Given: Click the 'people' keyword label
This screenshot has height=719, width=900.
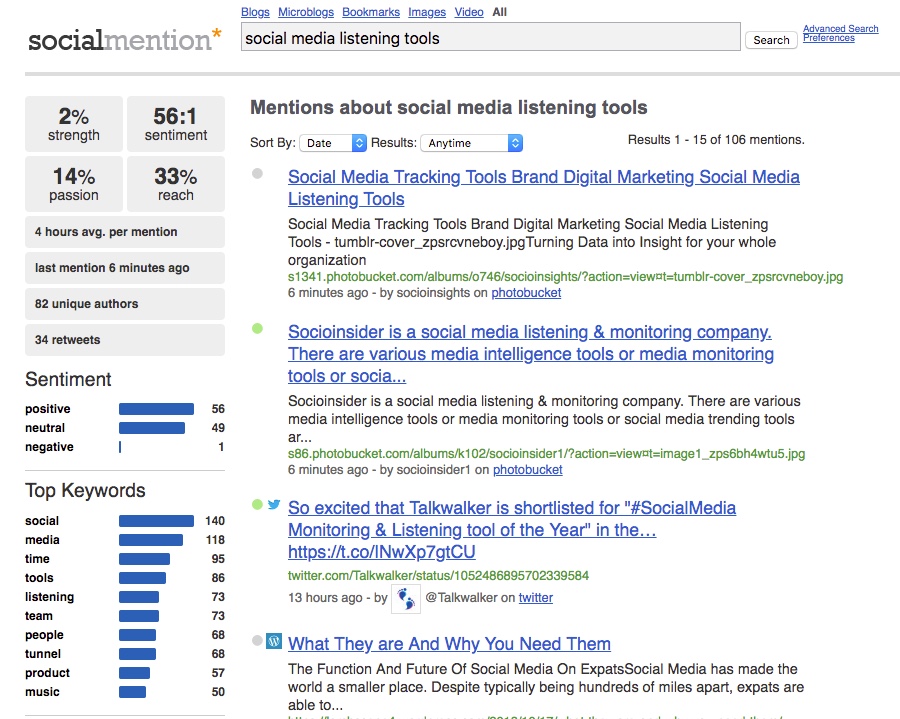Looking at the screenshot, I should tap(44, 635).
